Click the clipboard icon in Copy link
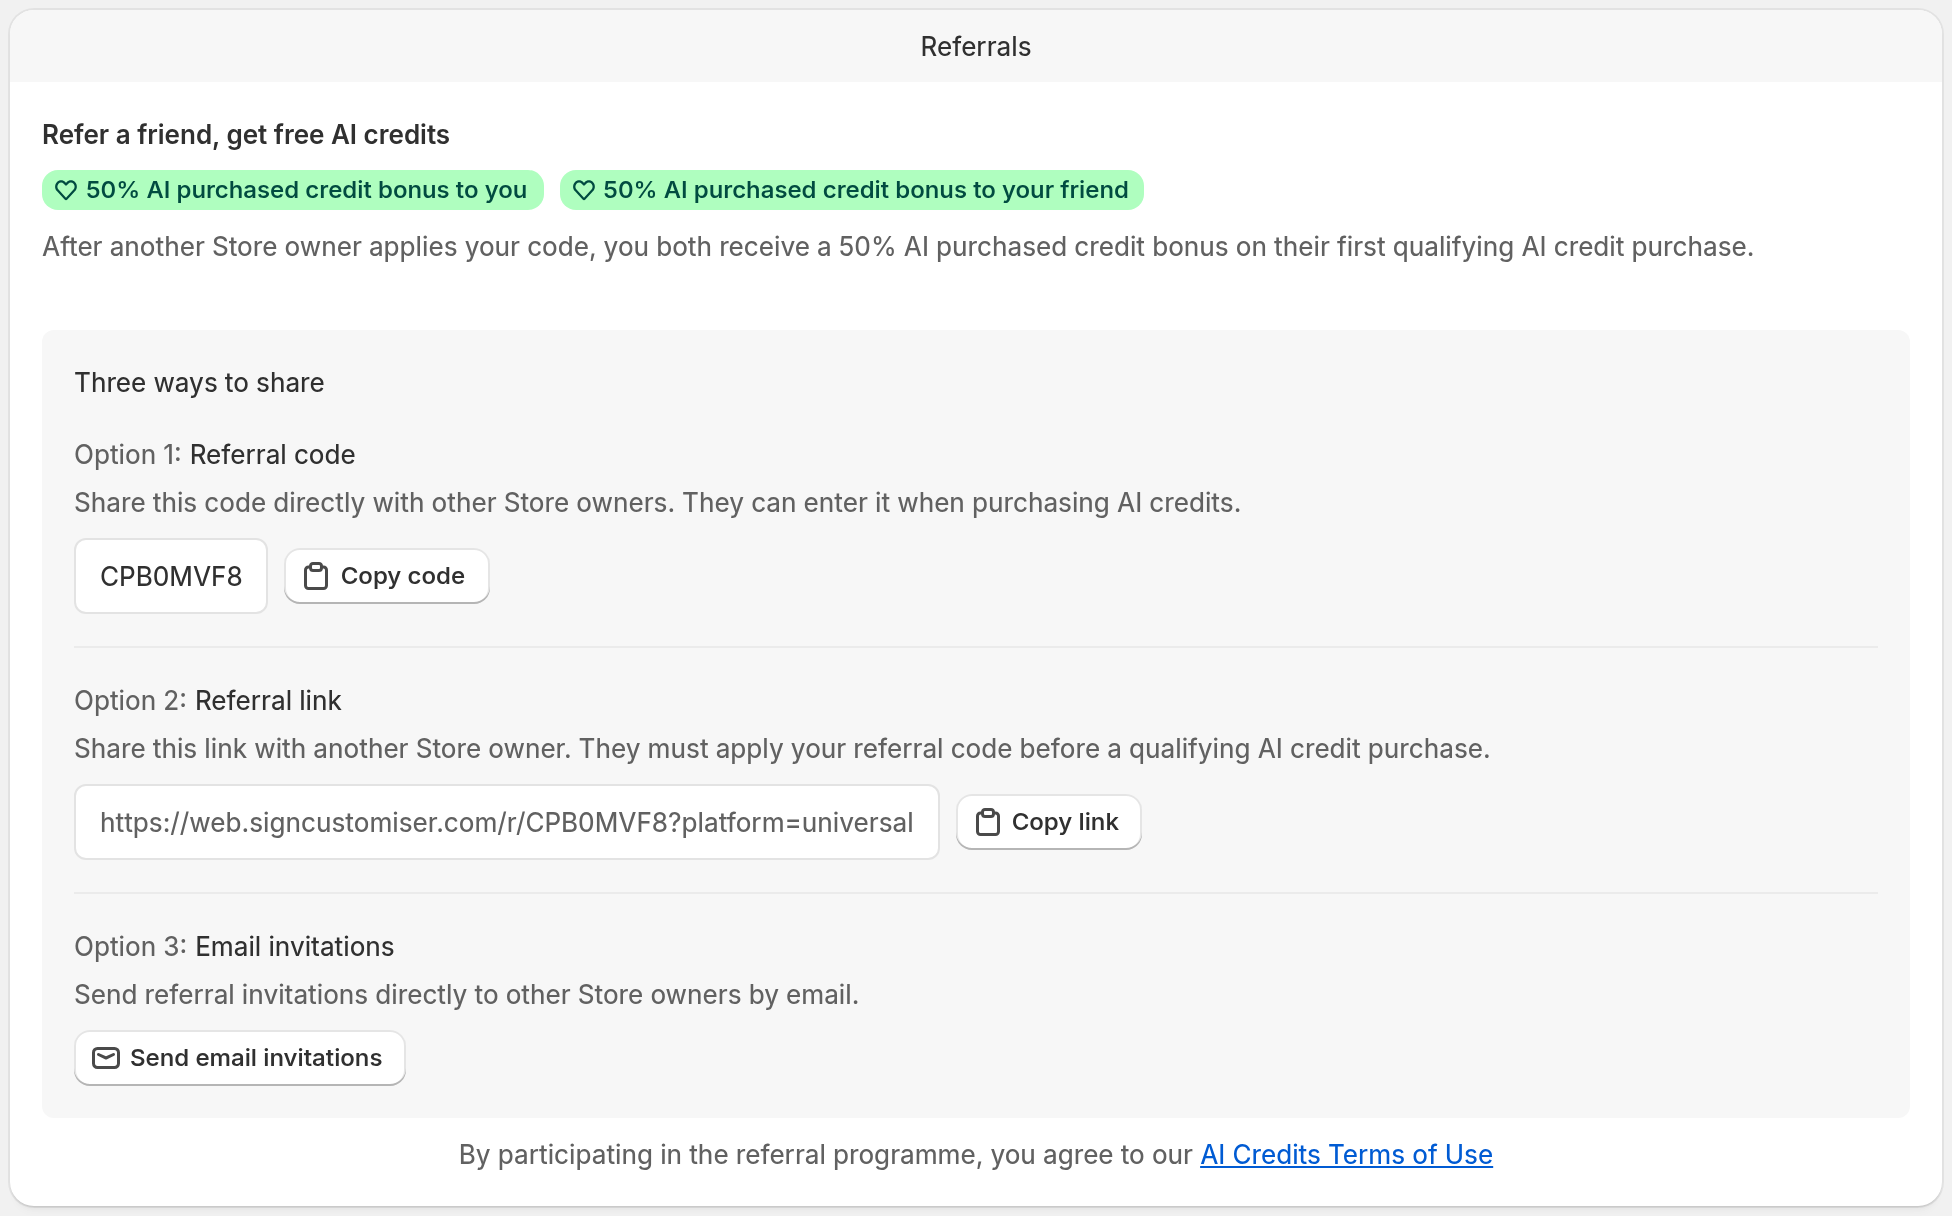 (988, 822)
